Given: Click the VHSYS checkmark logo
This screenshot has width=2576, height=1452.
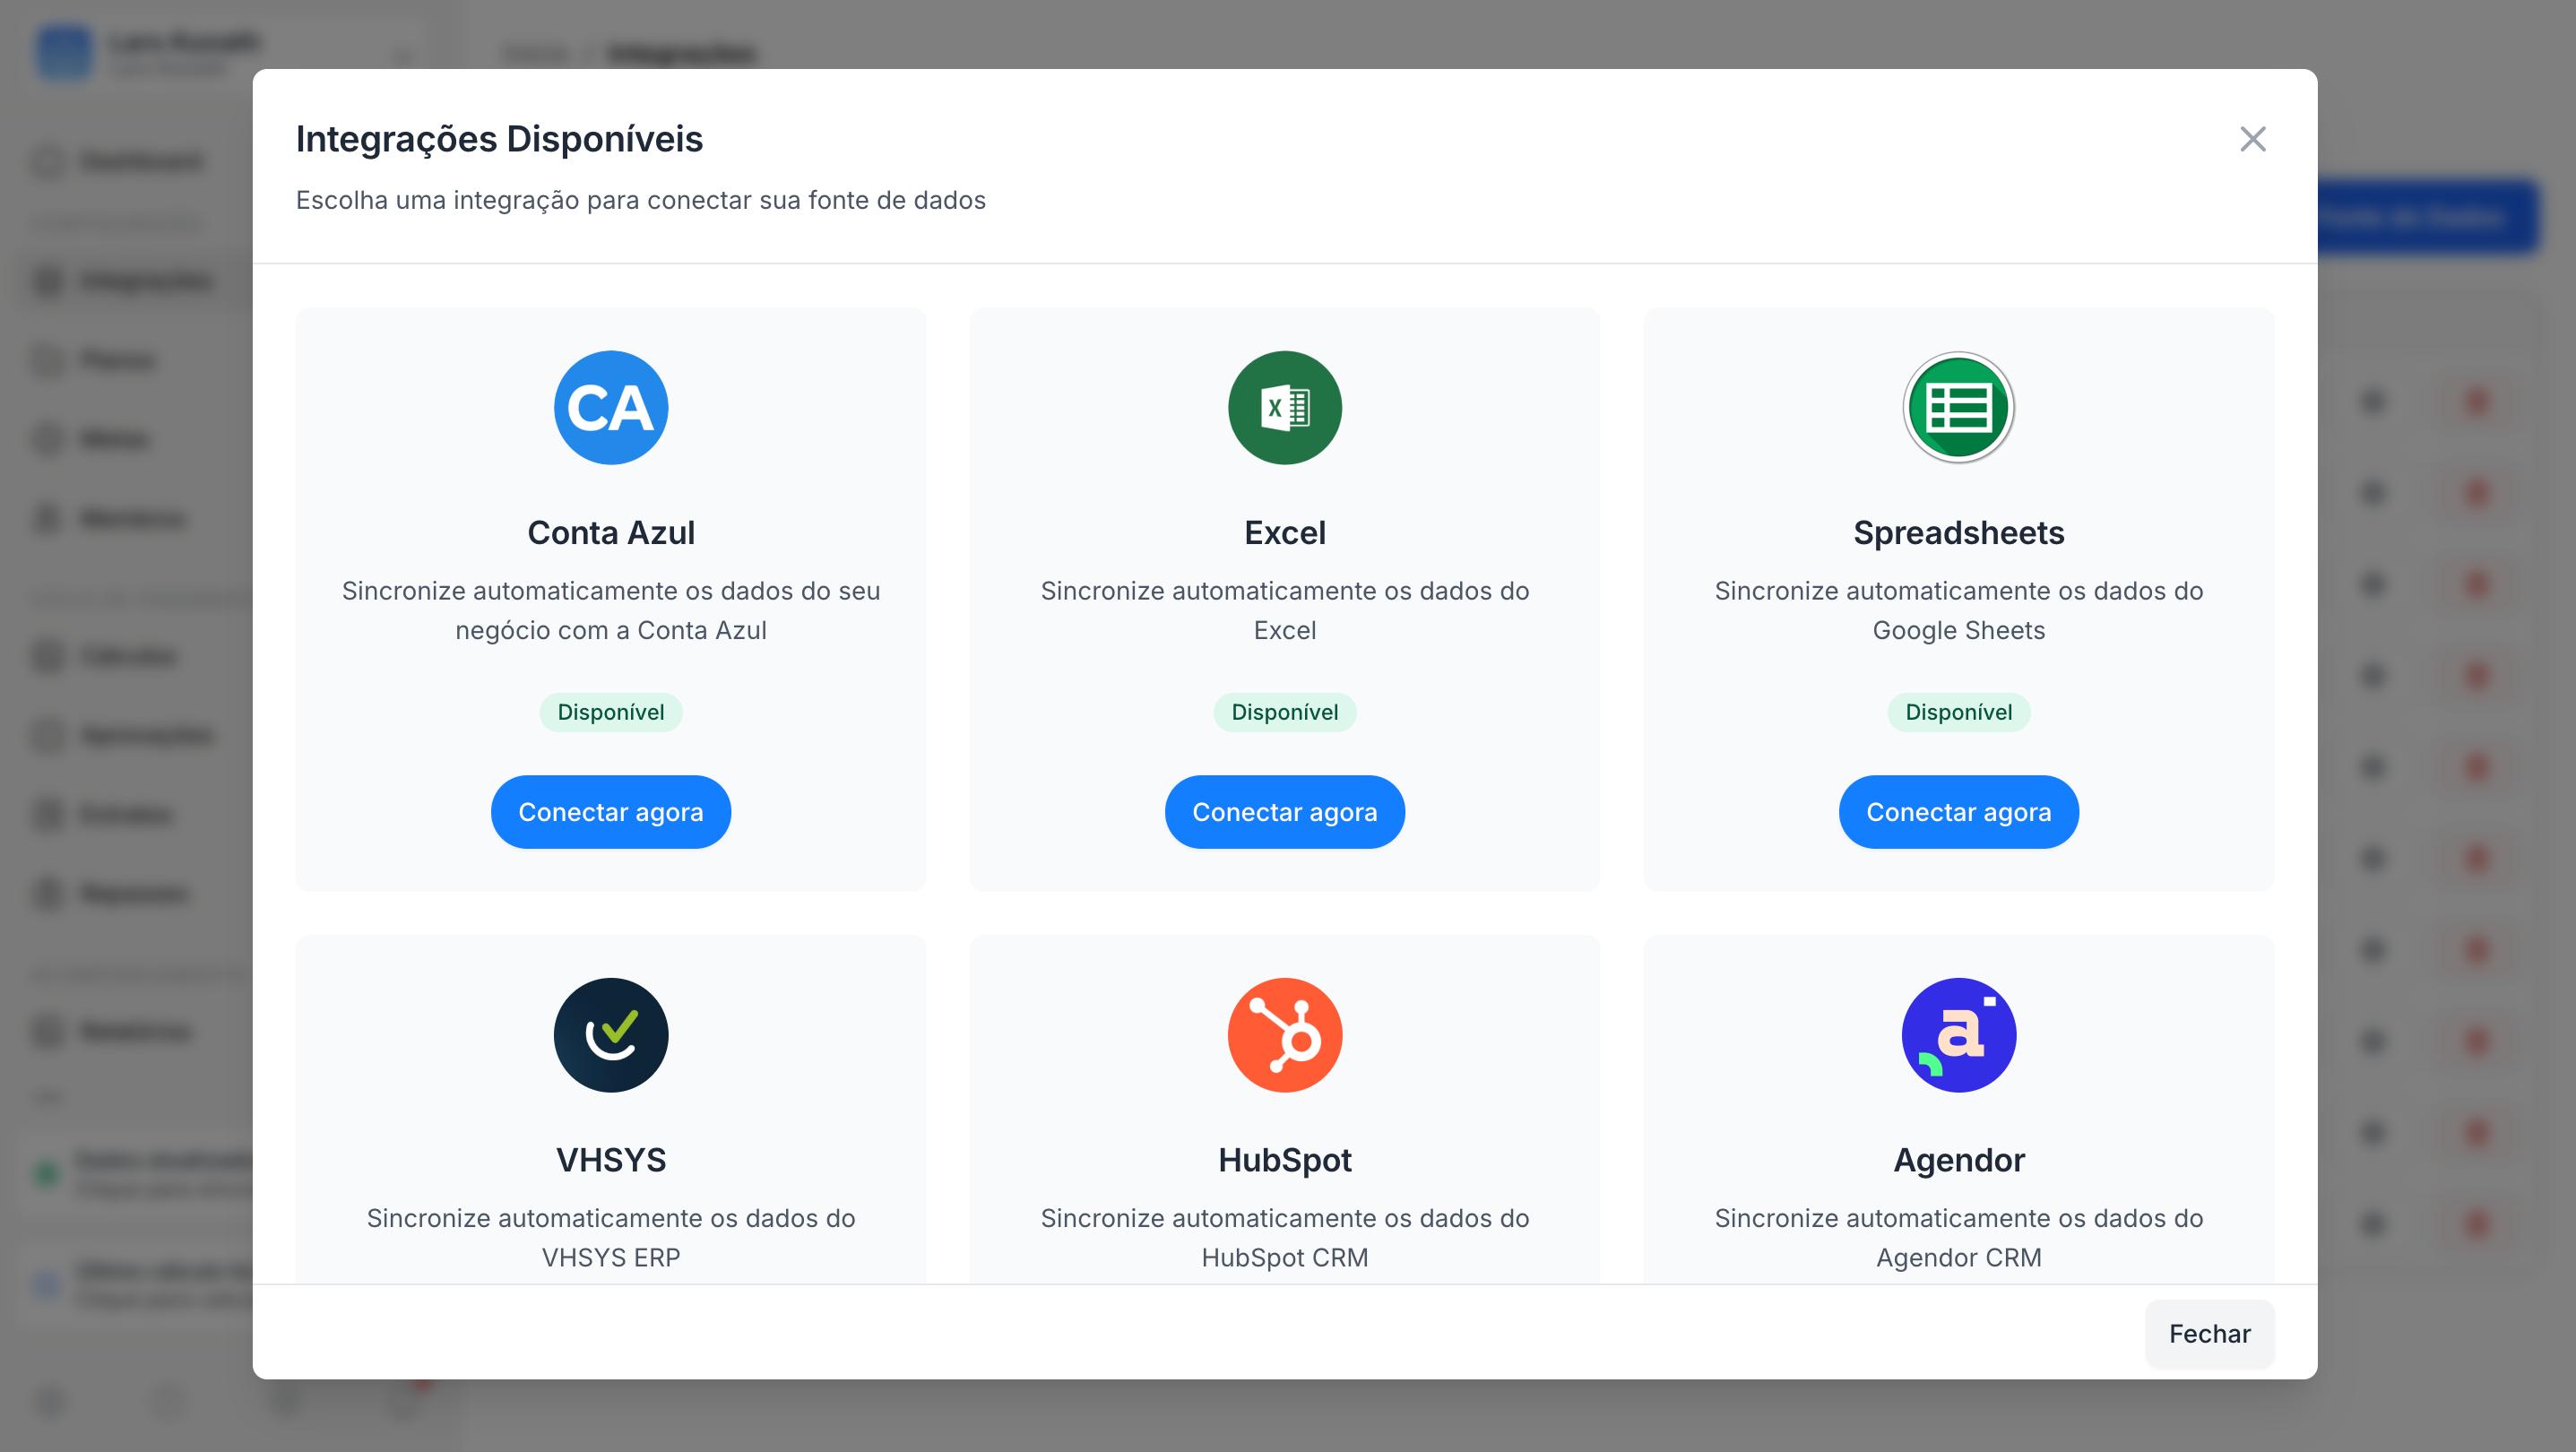Looking at the screenshot, I should tap(611, 1035).
